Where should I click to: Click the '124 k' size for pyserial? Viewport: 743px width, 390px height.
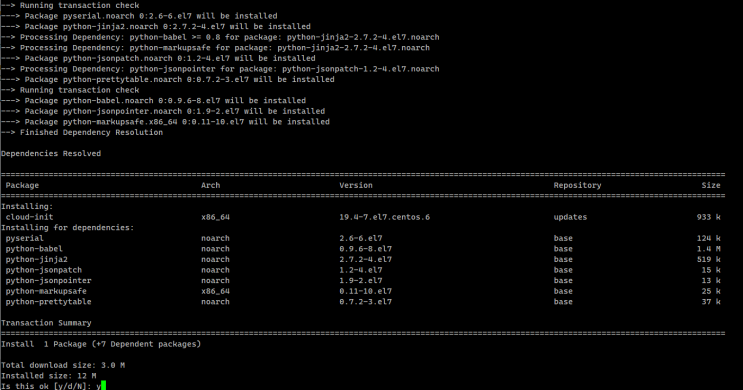708,238
